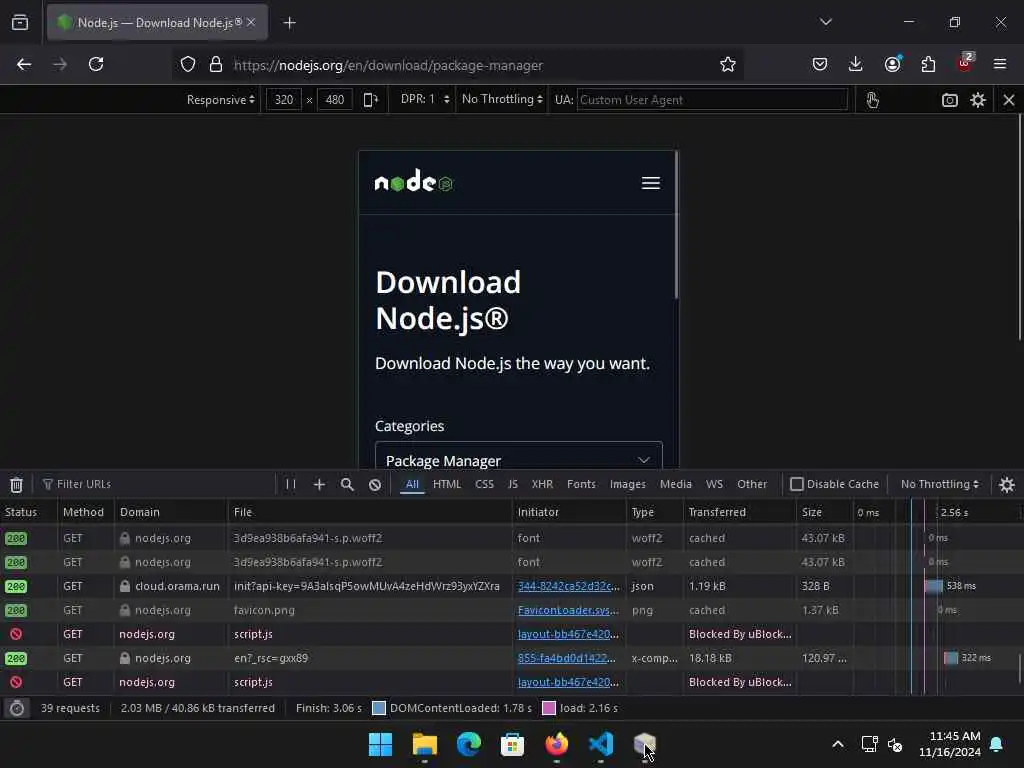This screenshot has width=1024, height=768.
Task: Open network panel settings gear
Action: pos(1006,485)
